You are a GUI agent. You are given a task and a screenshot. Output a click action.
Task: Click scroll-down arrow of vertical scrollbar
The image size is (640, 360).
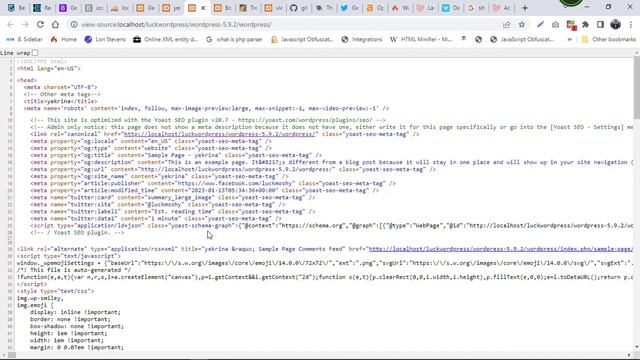[x=636, y=348]
